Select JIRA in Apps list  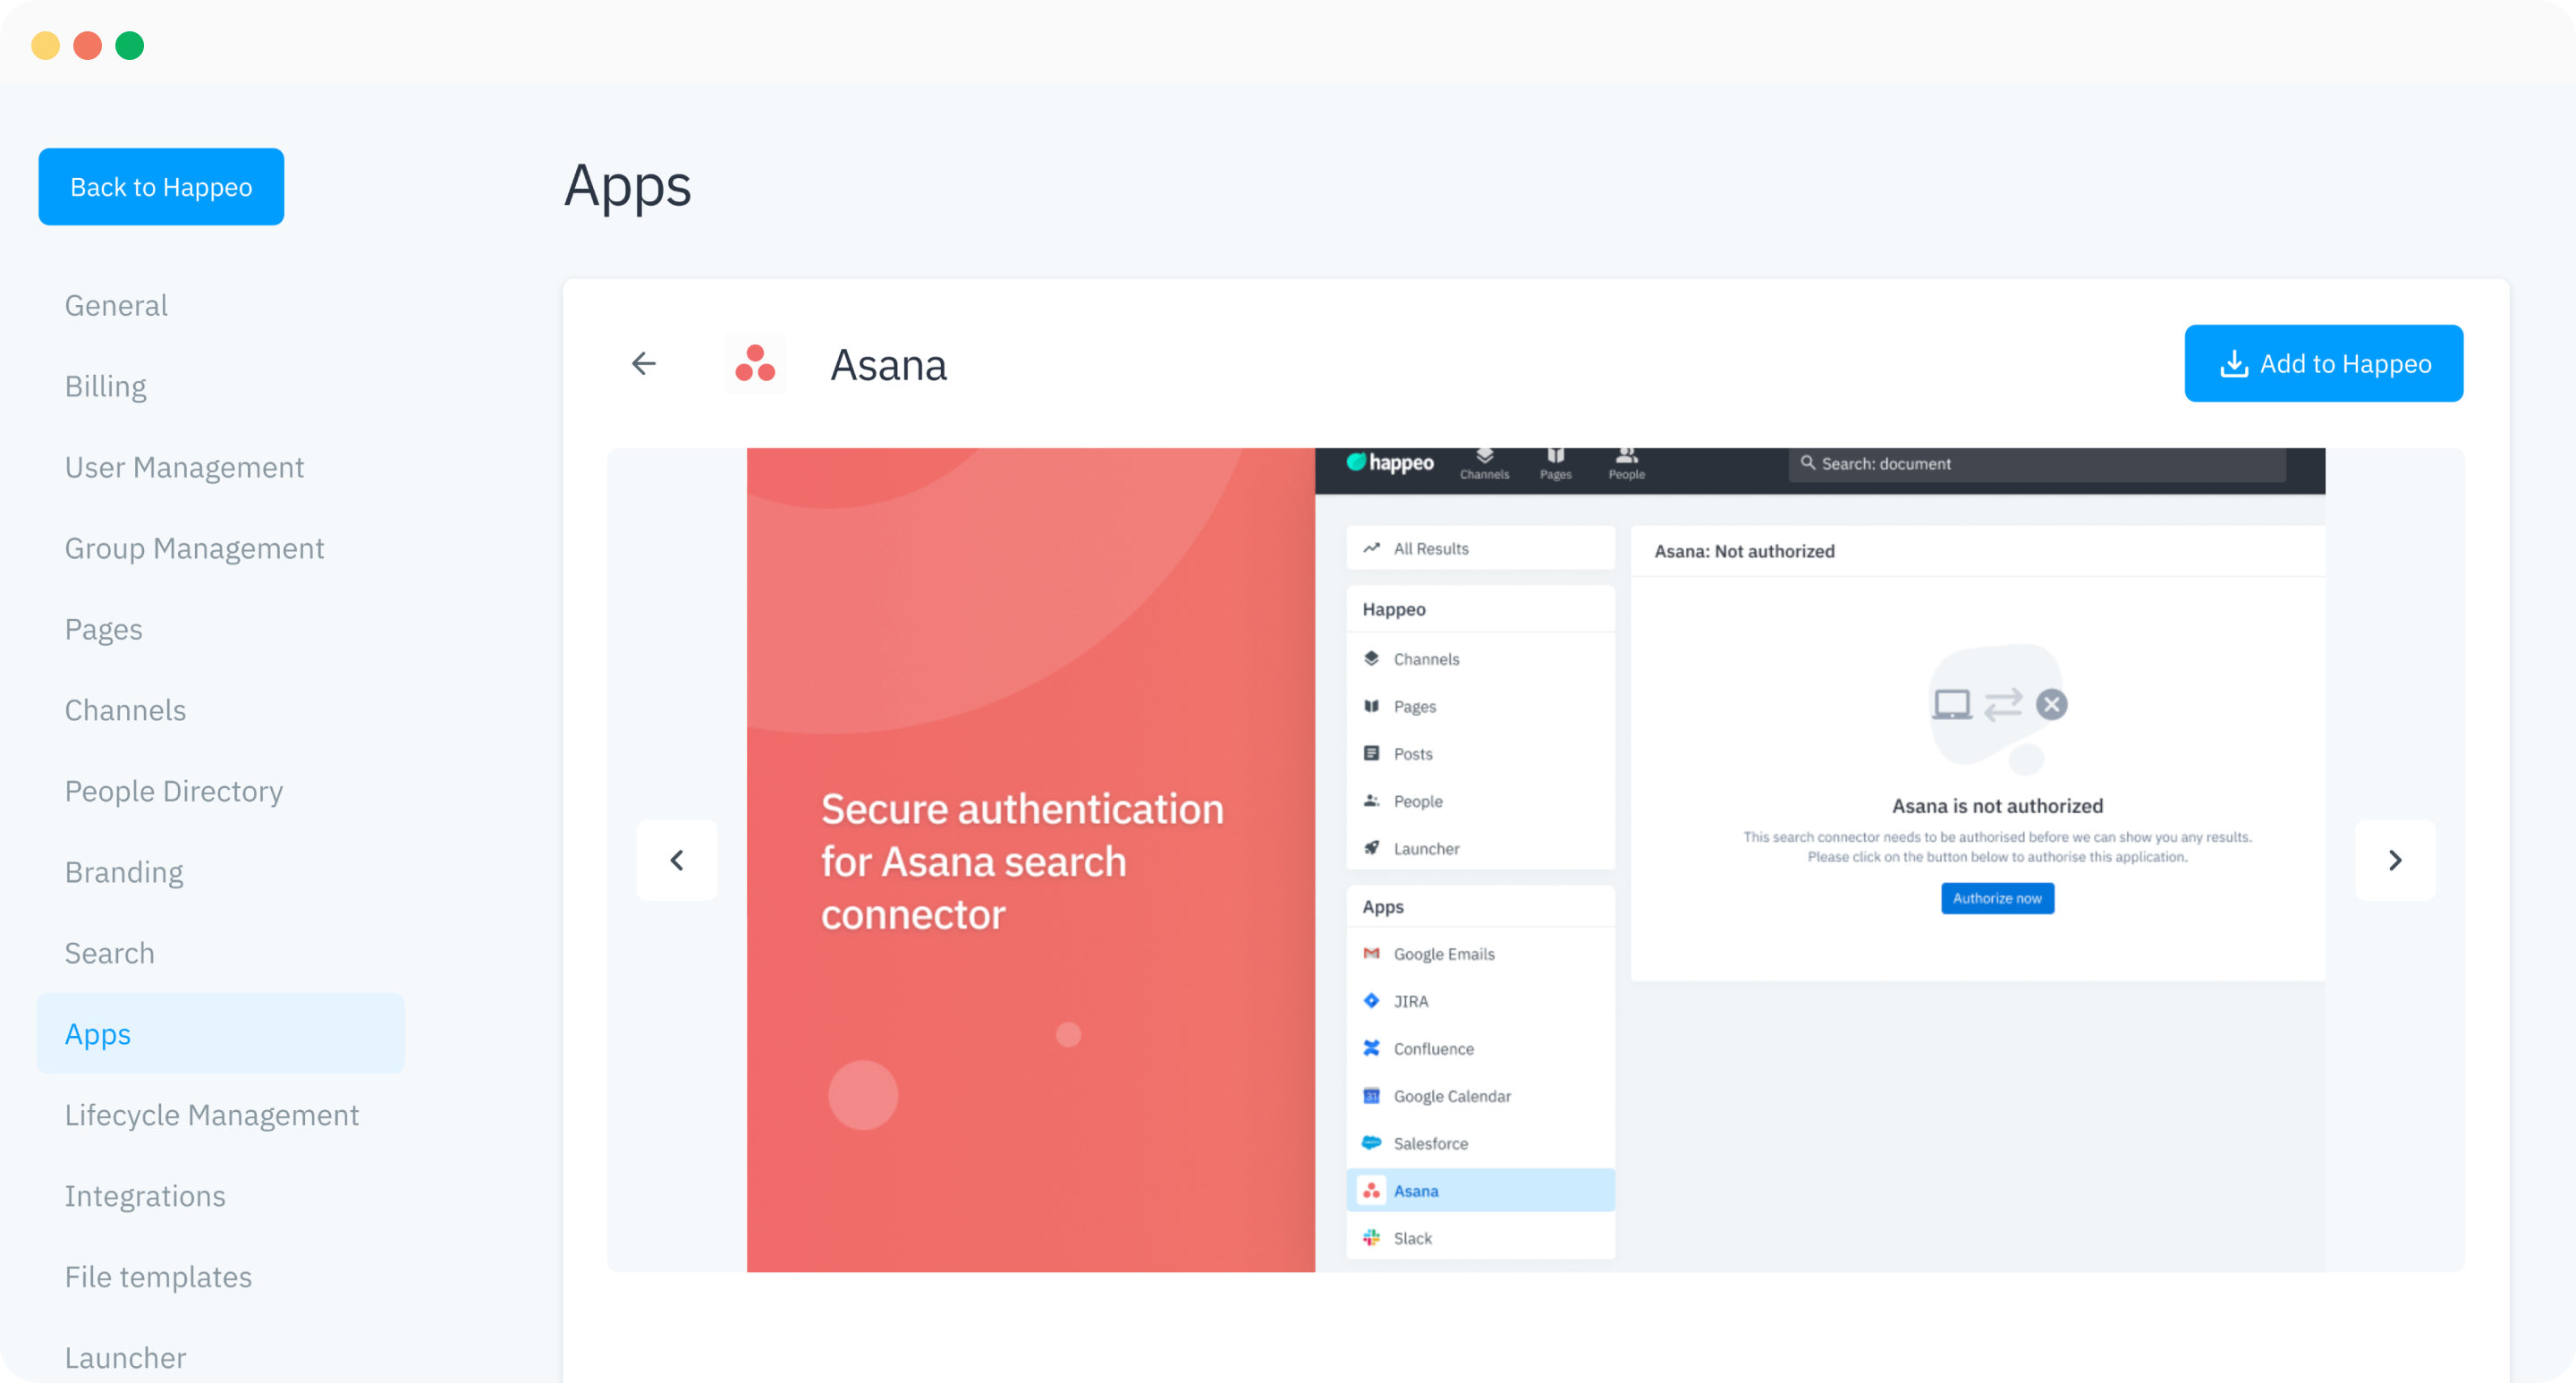[1480, 1001]
